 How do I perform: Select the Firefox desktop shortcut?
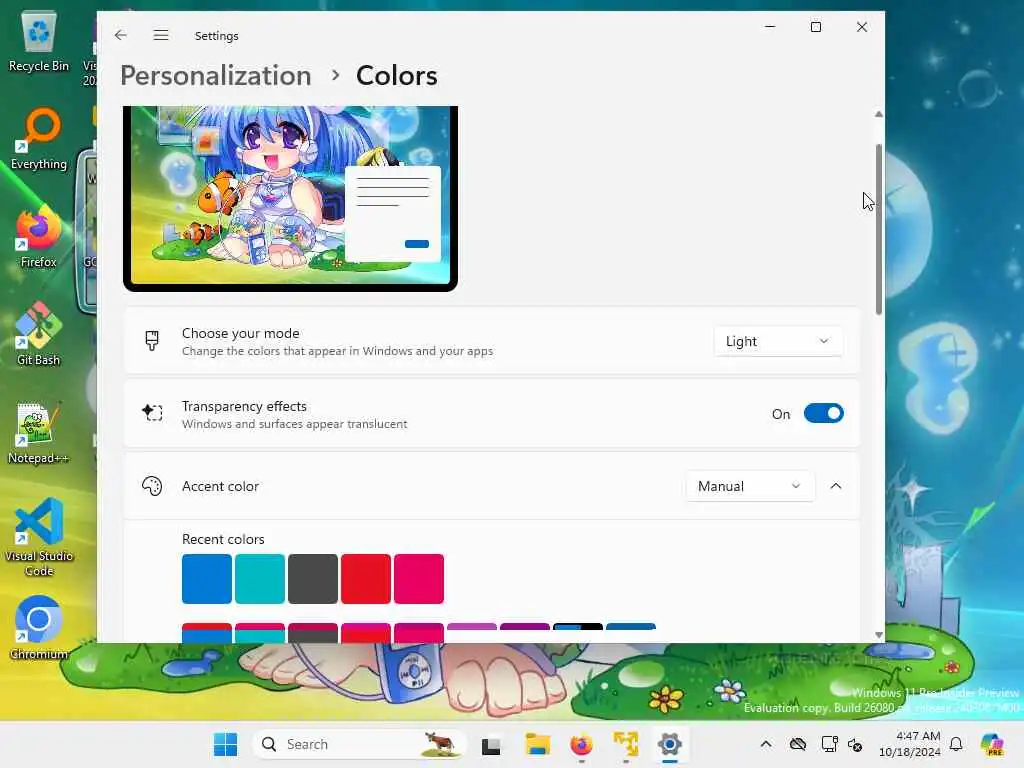coord(39,237)
